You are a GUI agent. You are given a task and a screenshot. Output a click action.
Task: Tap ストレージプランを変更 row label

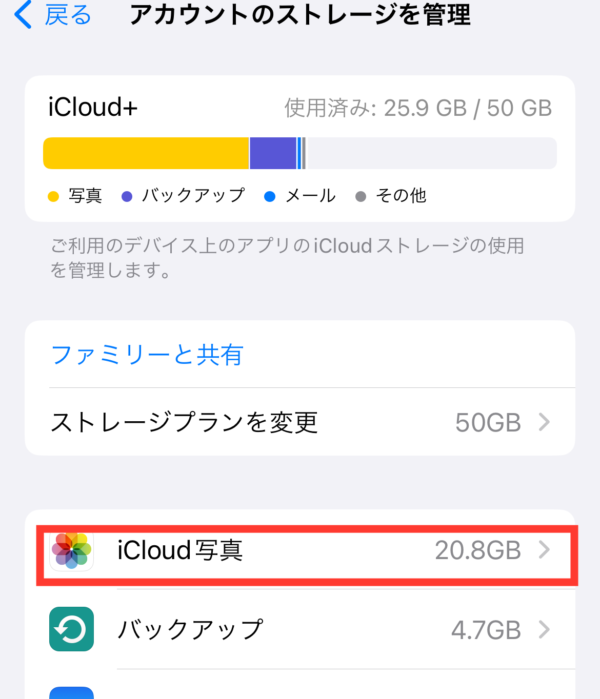tap(184, 422)
